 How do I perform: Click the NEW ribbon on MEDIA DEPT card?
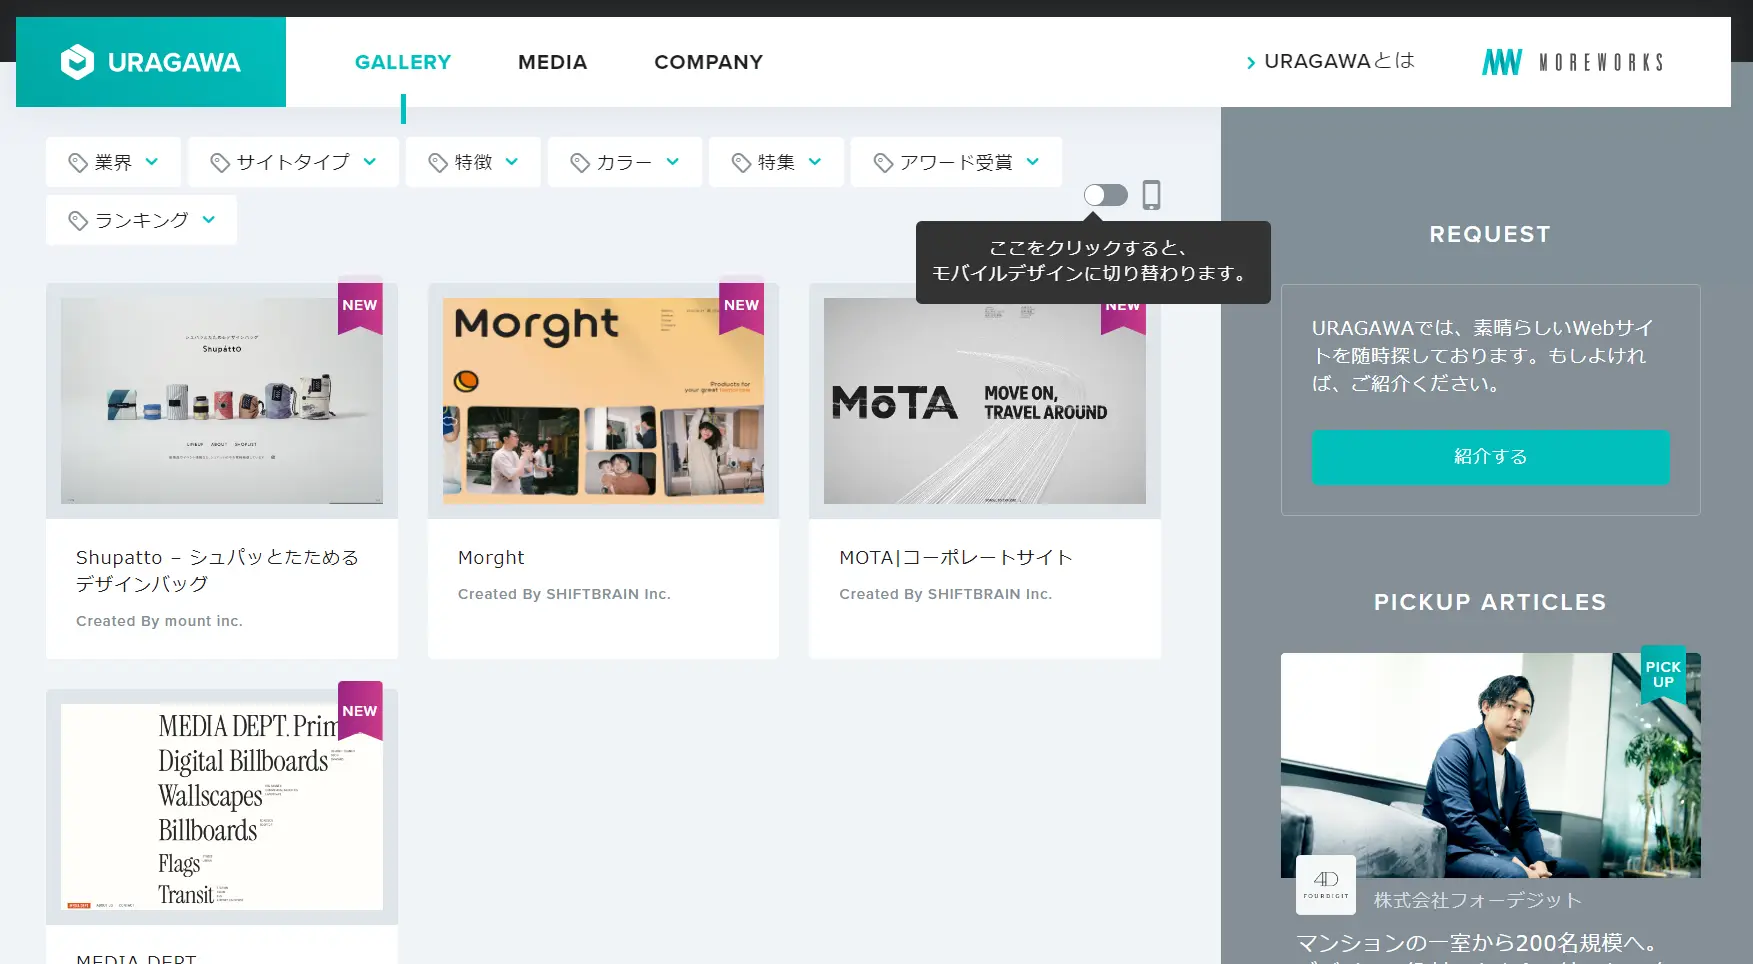[x=360, y=711]
